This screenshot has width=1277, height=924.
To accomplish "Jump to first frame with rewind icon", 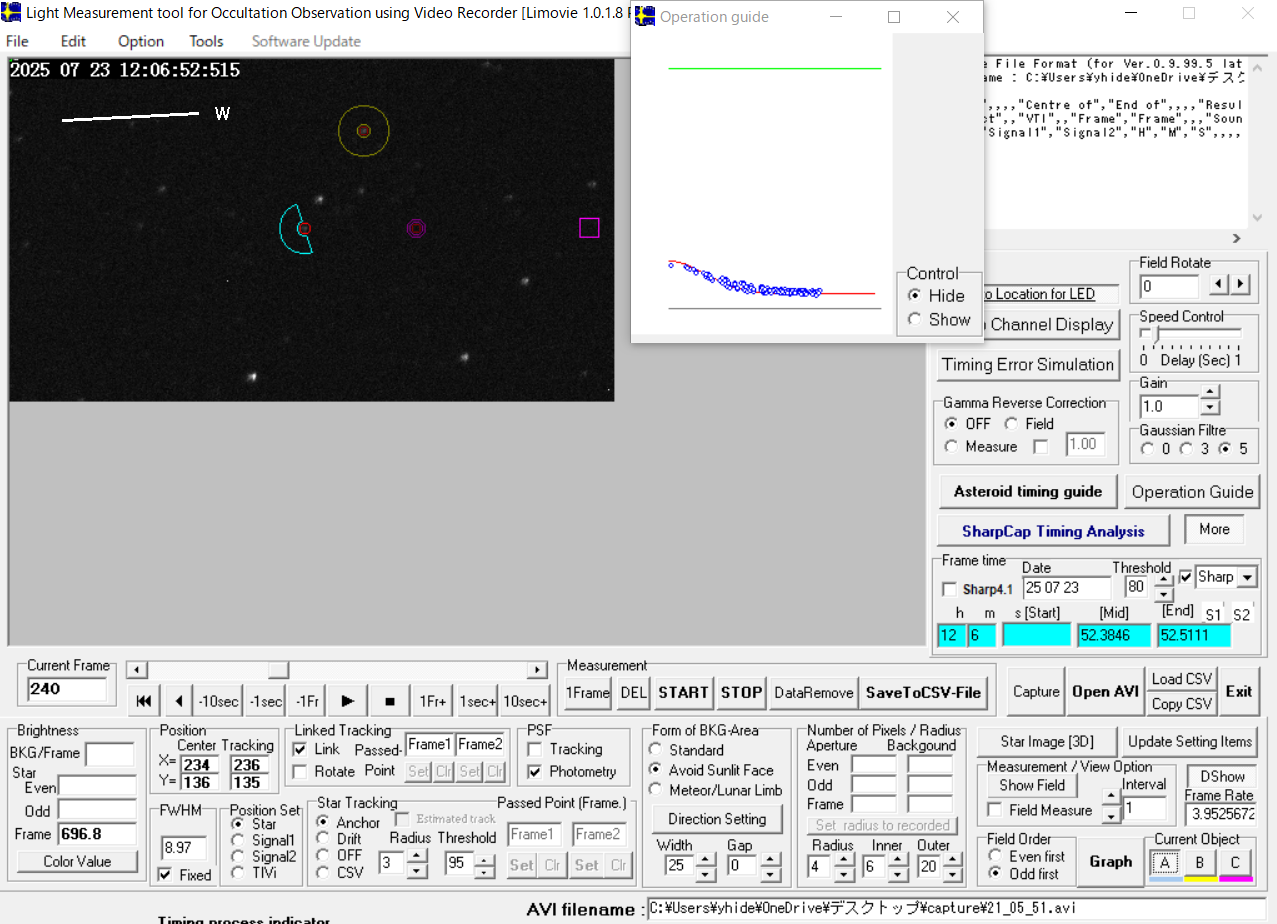I will coord(144,702).
